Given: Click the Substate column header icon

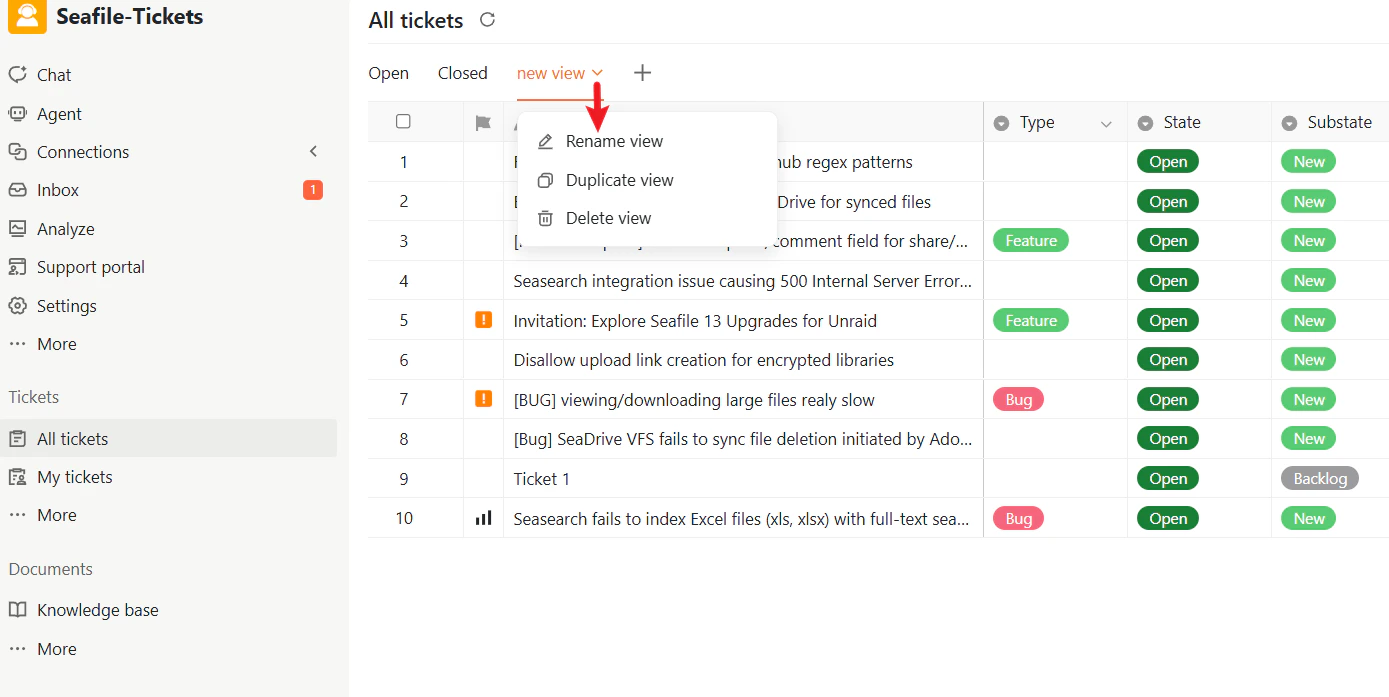Looking at the screenshot, I should click(x=1289, y=123).
